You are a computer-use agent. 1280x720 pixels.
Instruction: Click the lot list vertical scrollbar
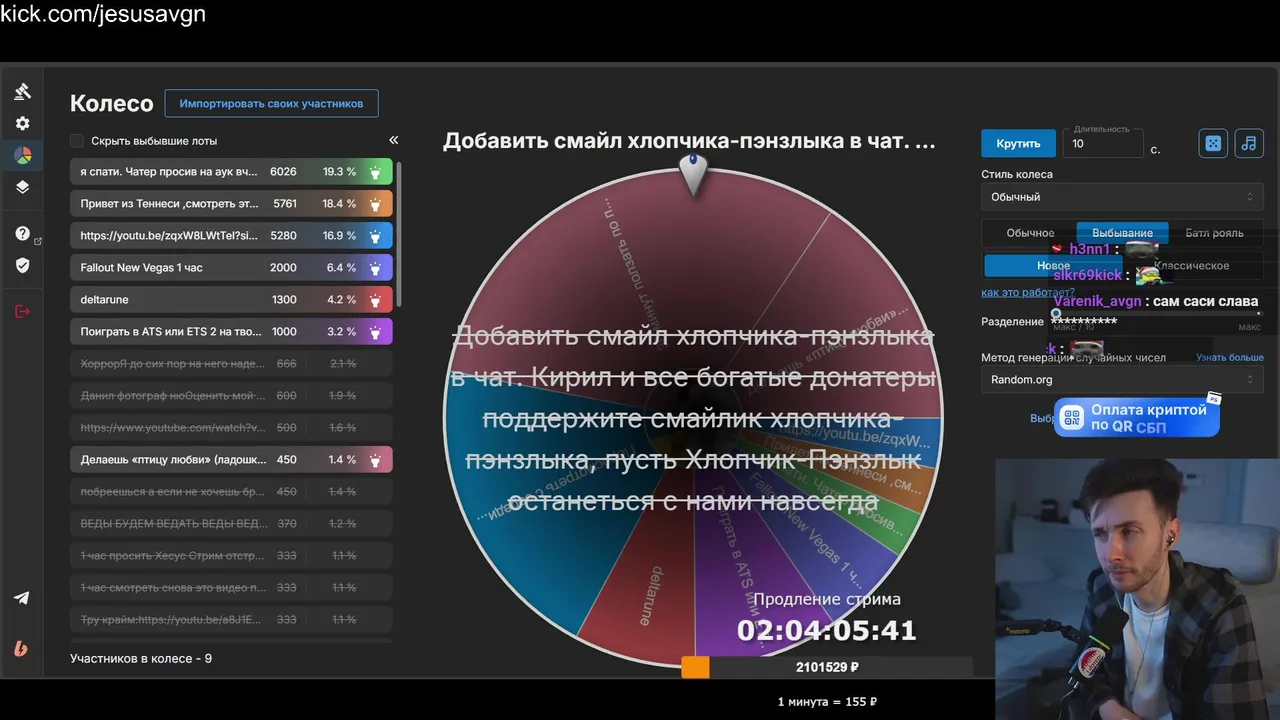(399, 235)
